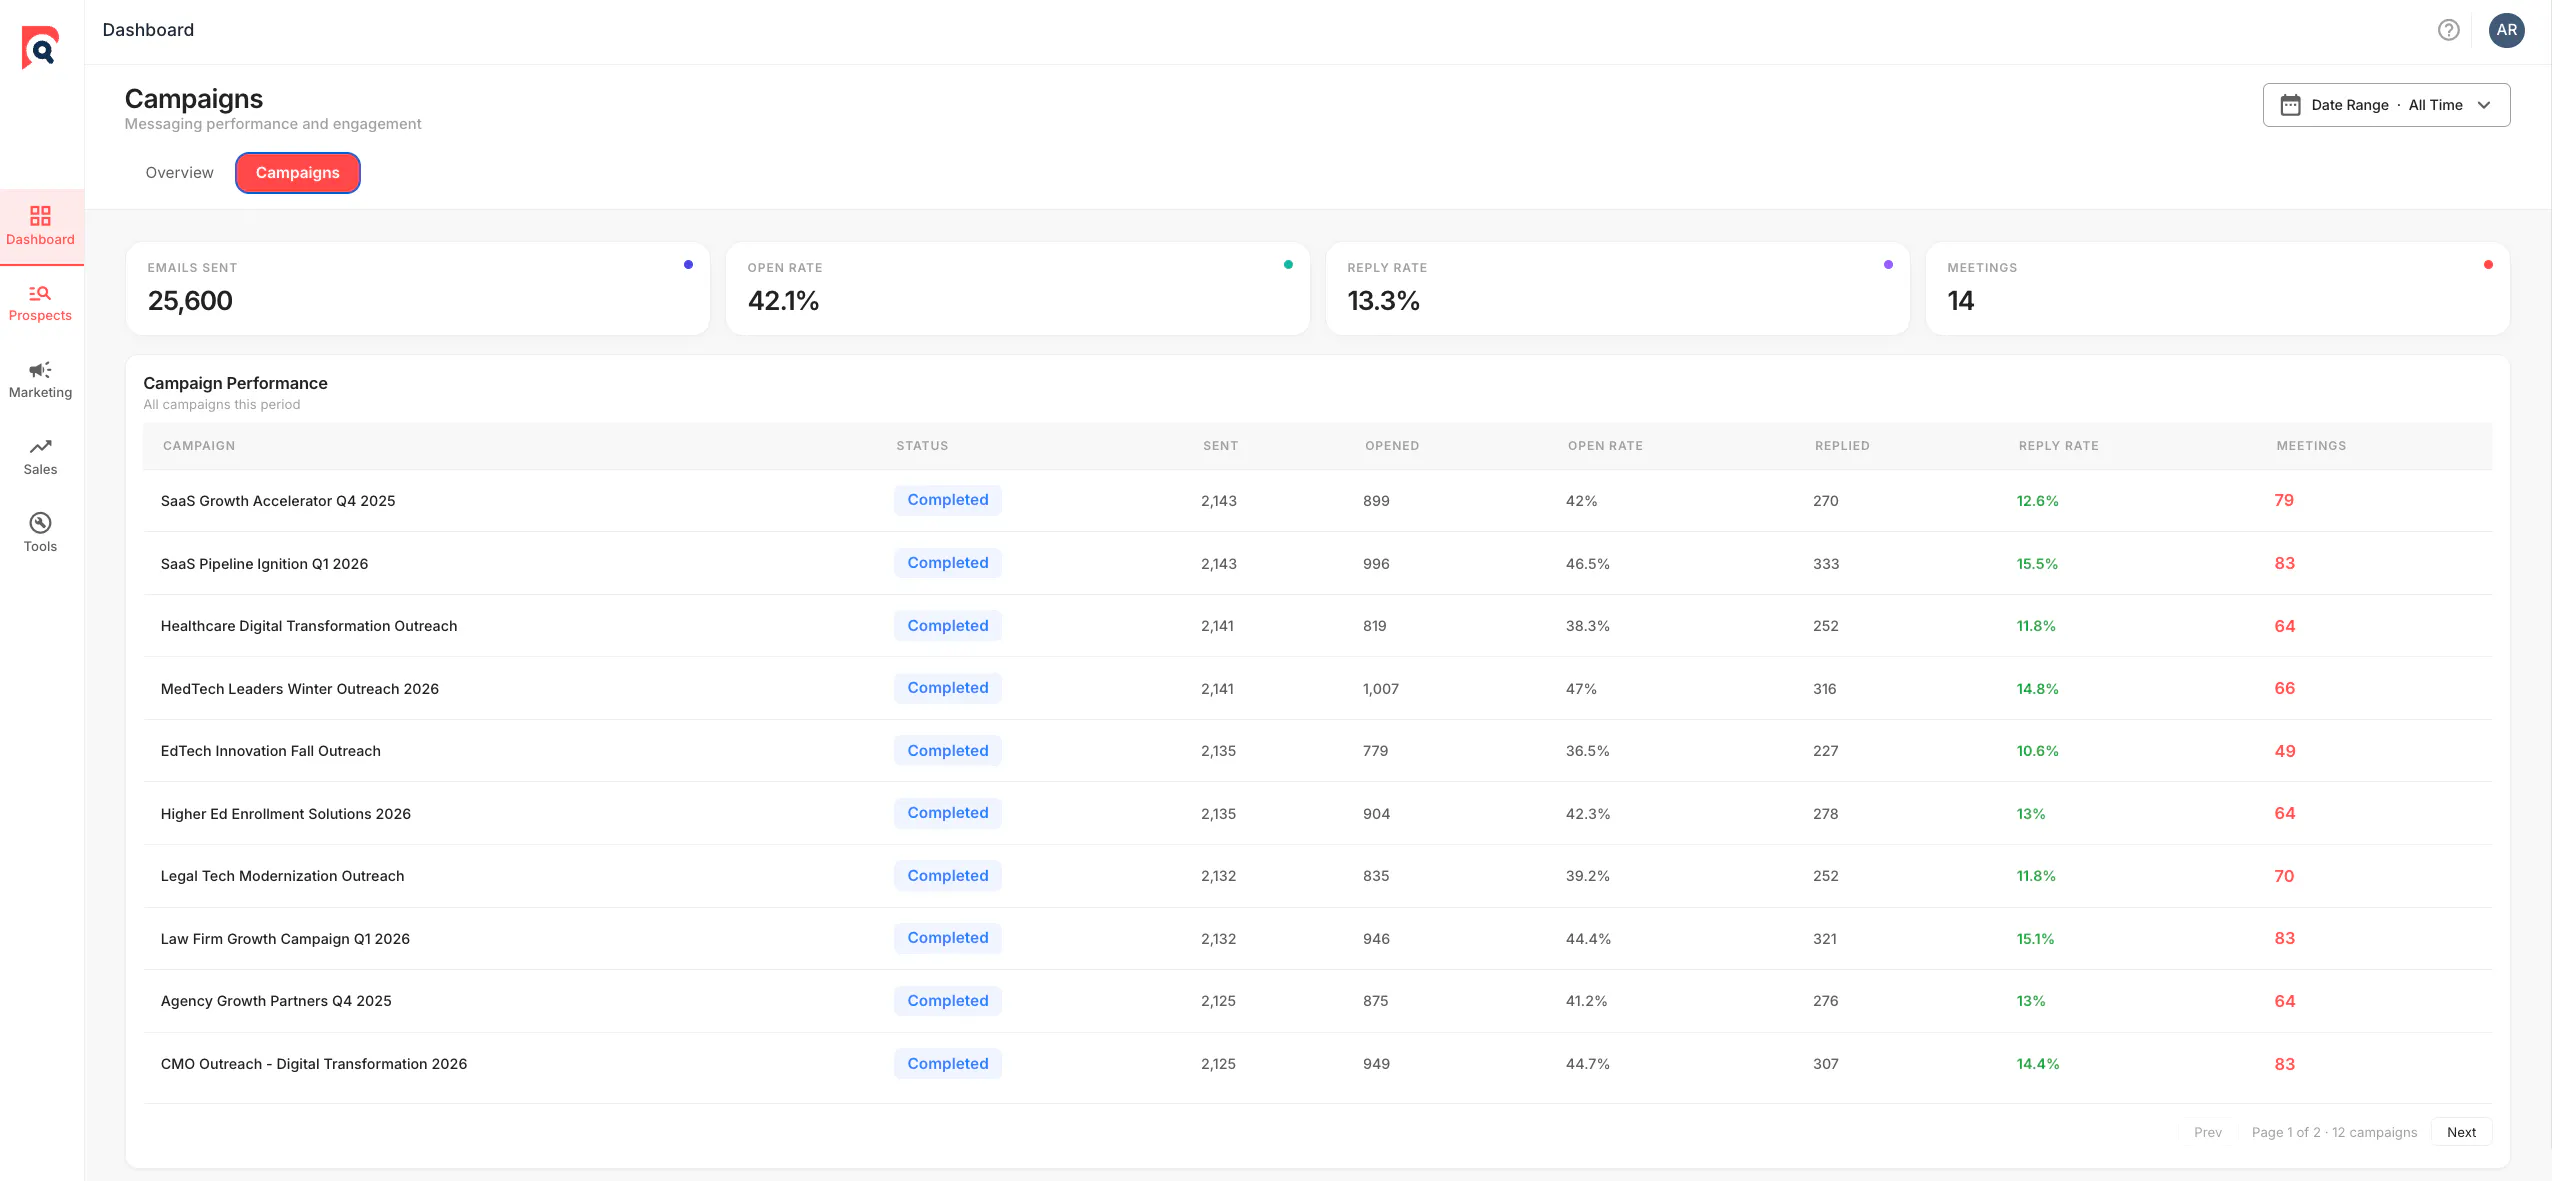Click the blue dot on Emails Sent card
This screenshot has height=1181, width=2552.
point(688,265)
